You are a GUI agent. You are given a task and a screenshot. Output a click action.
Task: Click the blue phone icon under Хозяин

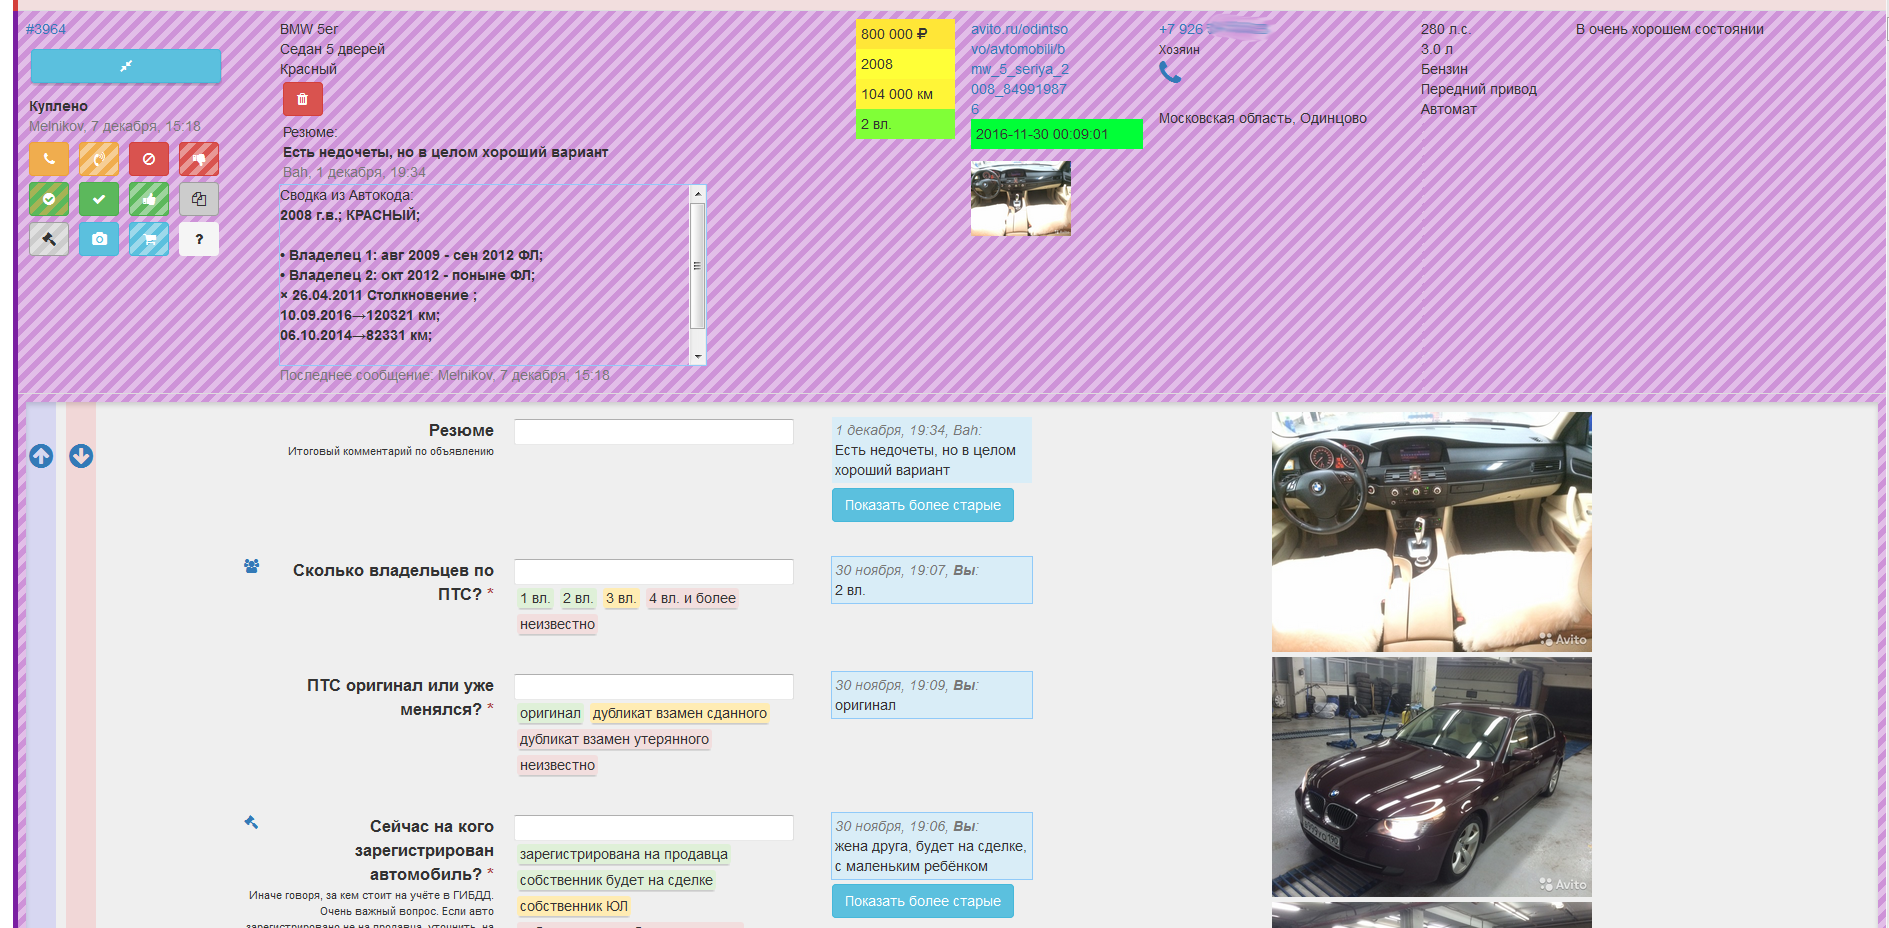point(1170,72)
